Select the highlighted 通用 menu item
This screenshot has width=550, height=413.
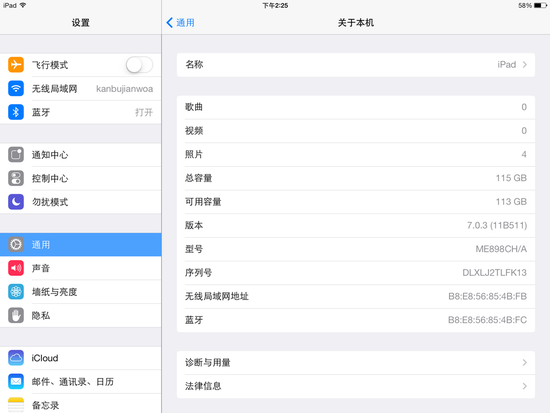tap(81, 245)
